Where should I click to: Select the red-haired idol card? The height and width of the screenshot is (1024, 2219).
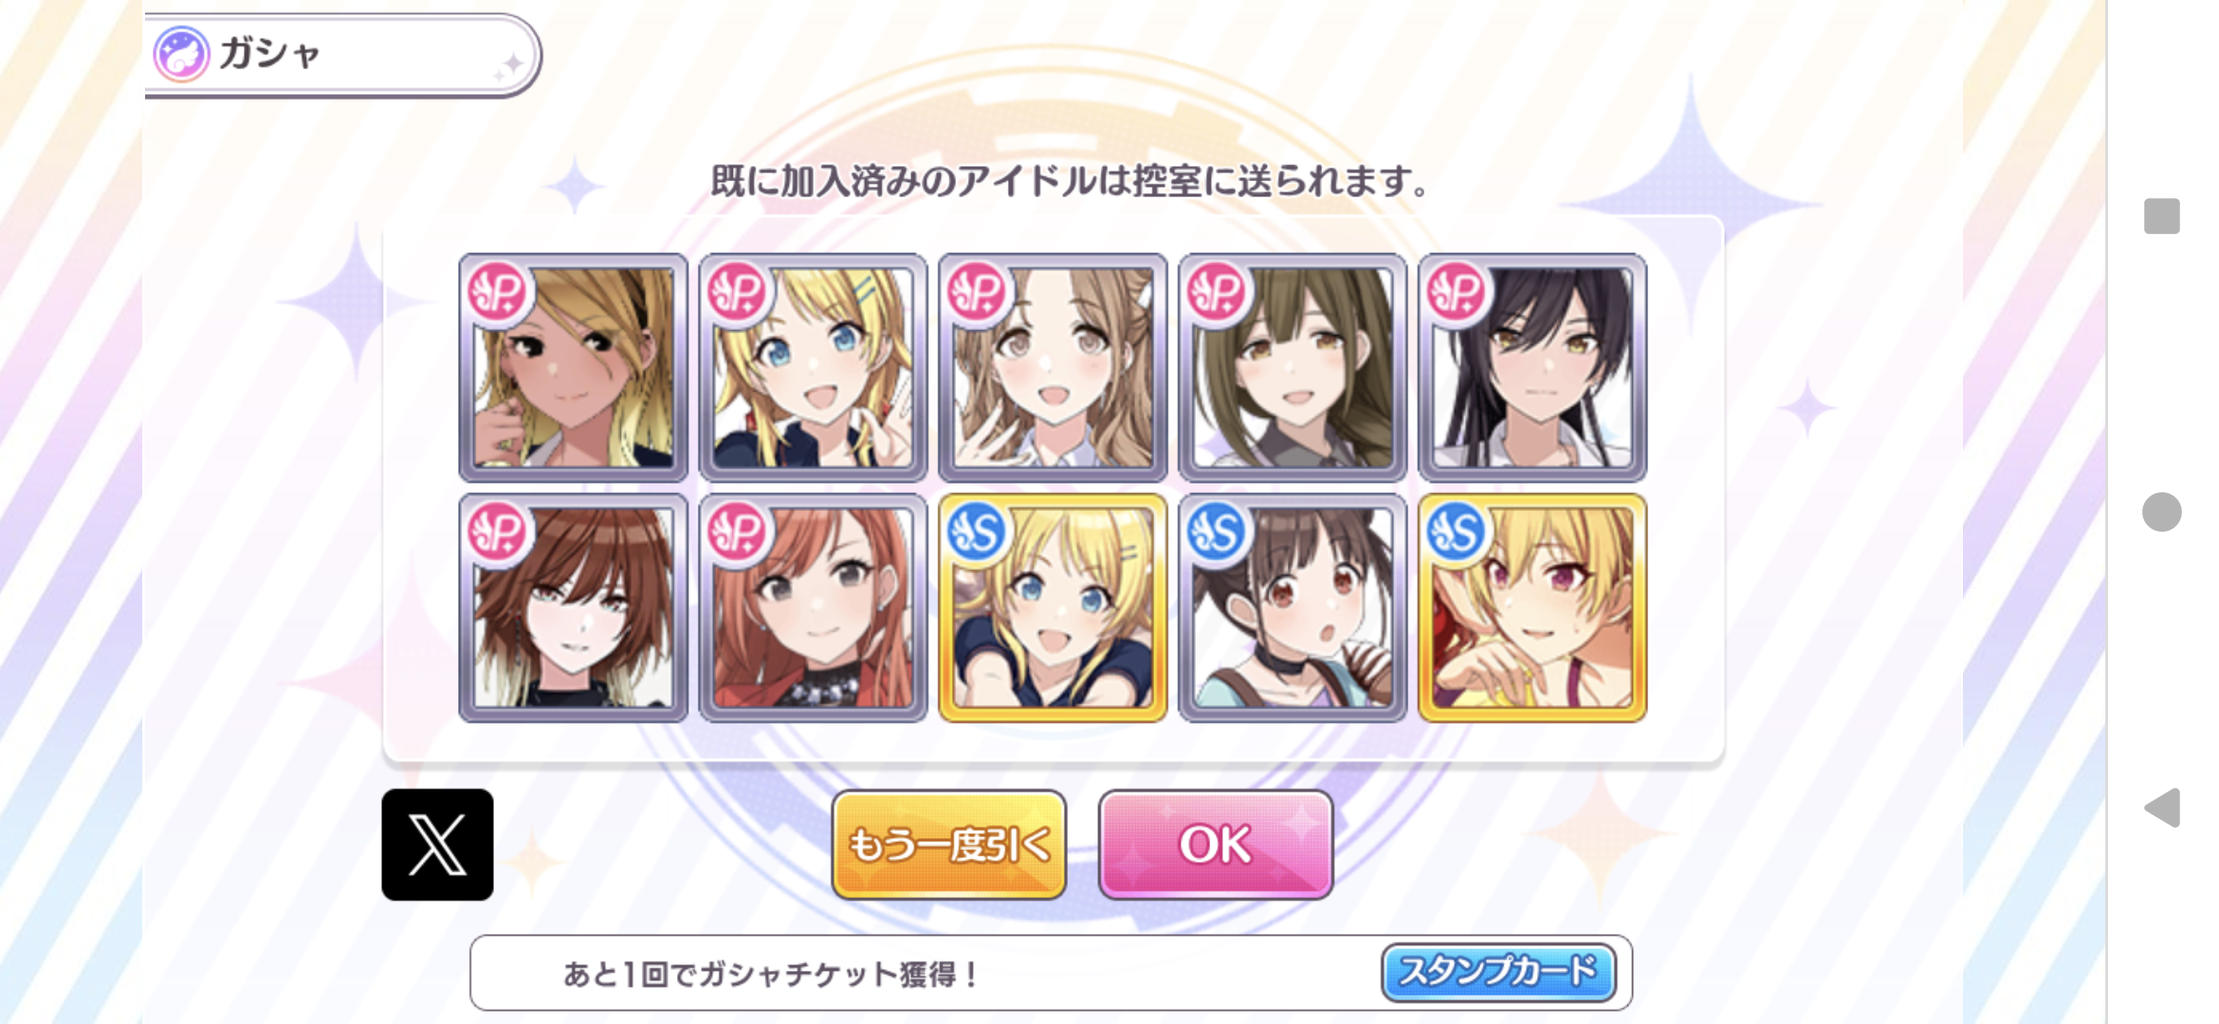(x=813, y=607)
